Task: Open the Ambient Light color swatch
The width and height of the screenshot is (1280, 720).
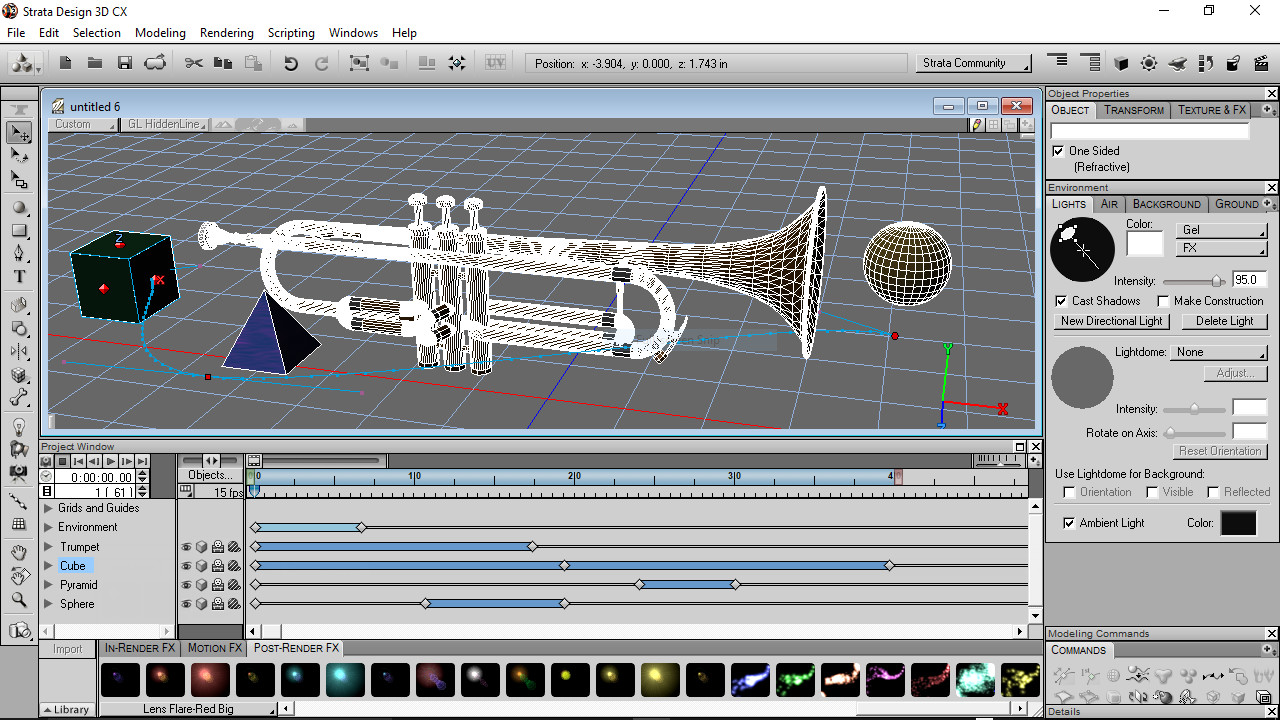Action: 1237,522
